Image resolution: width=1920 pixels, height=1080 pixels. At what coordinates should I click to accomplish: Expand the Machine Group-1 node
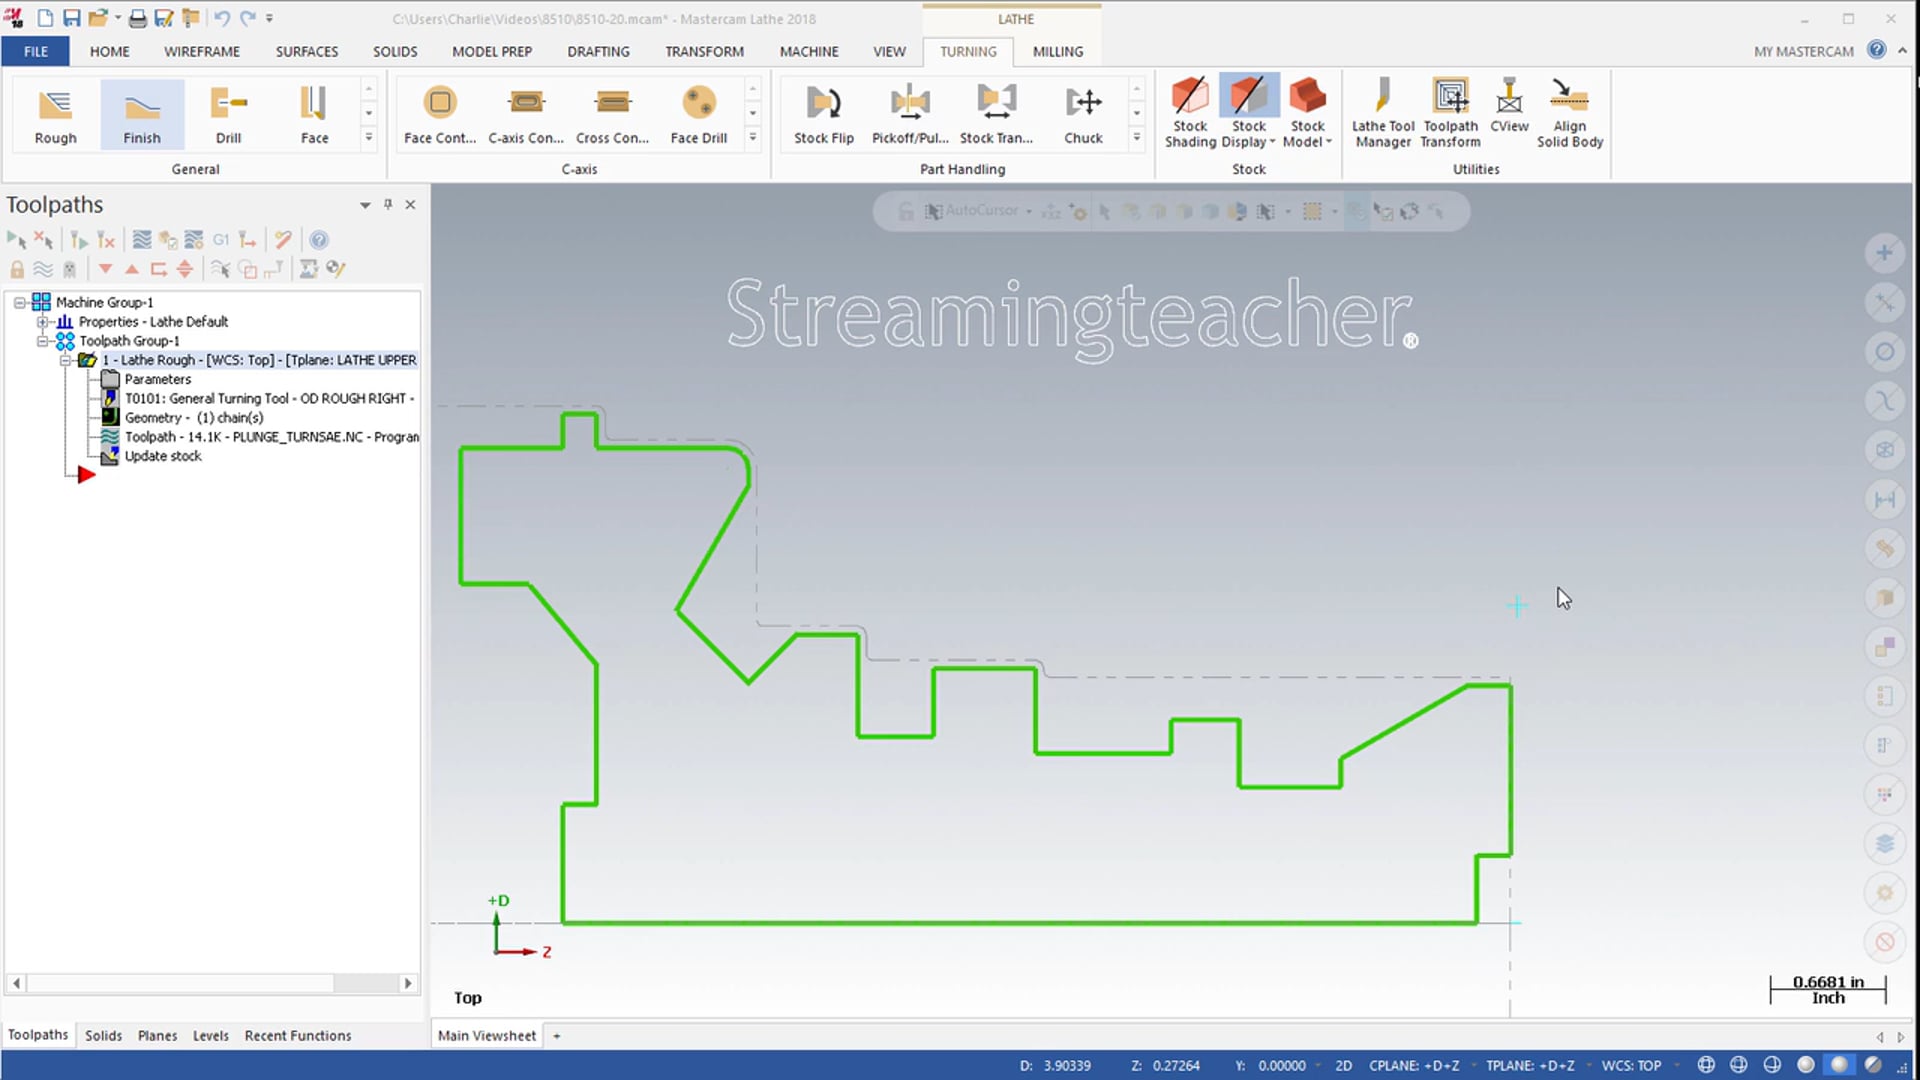(x=18, y=301)
